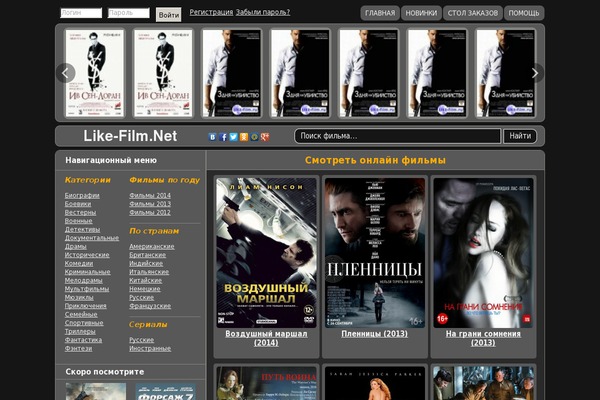
Task: Open the Мюзиклы category
Action: (x=79, y=297)
